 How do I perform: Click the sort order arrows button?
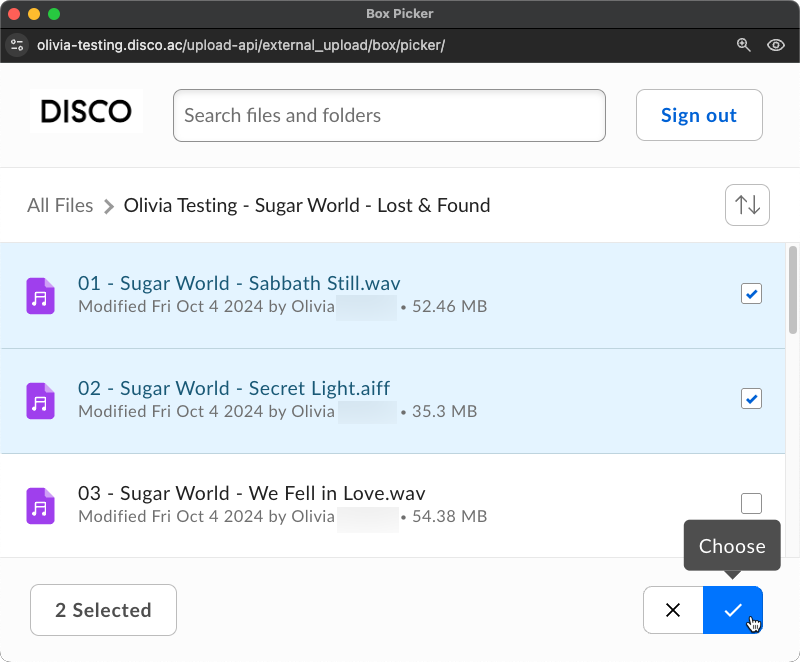tap(747, 205)
